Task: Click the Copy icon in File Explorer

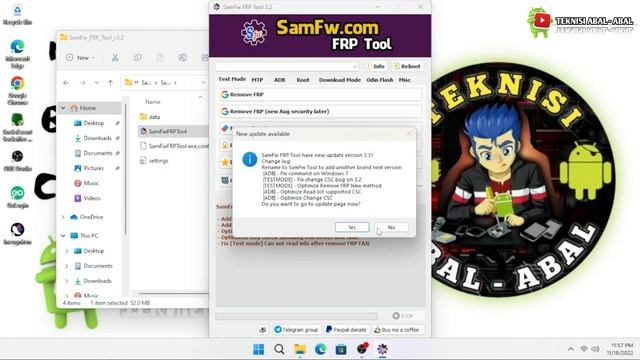Action: [x=138, y=58]
